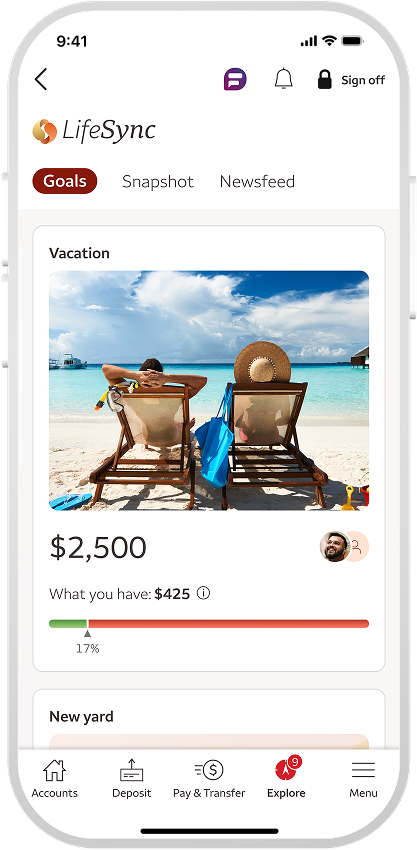
Task: Switch to the Snapshot tab
Action: (158, 182)
